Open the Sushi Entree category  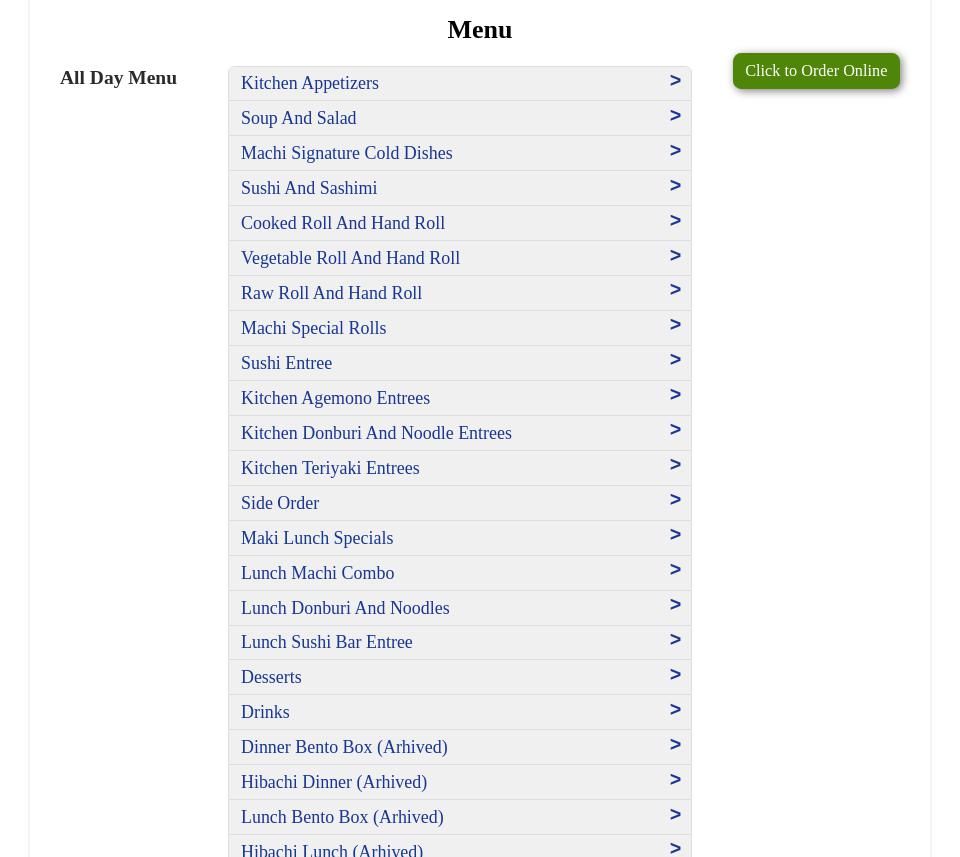click(x=286, y=363)
